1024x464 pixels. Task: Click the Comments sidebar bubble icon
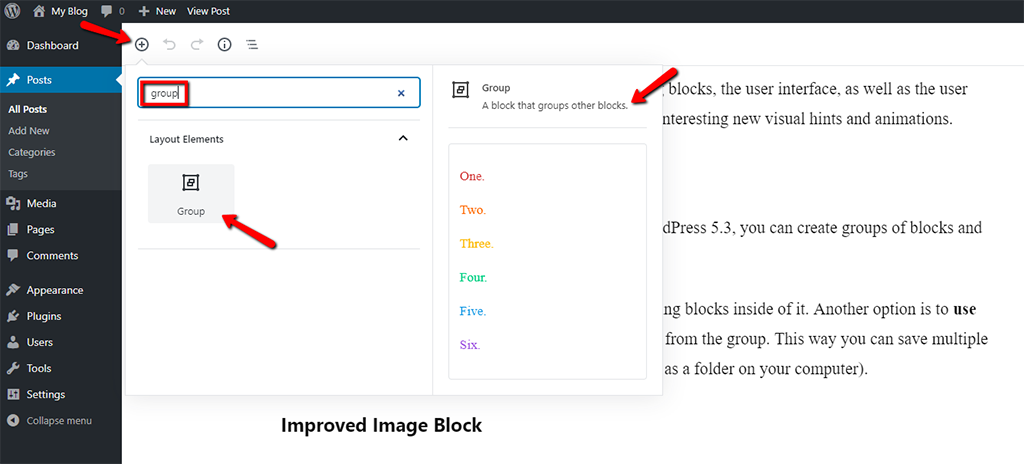pyautogui.click(x=13, y=256)
